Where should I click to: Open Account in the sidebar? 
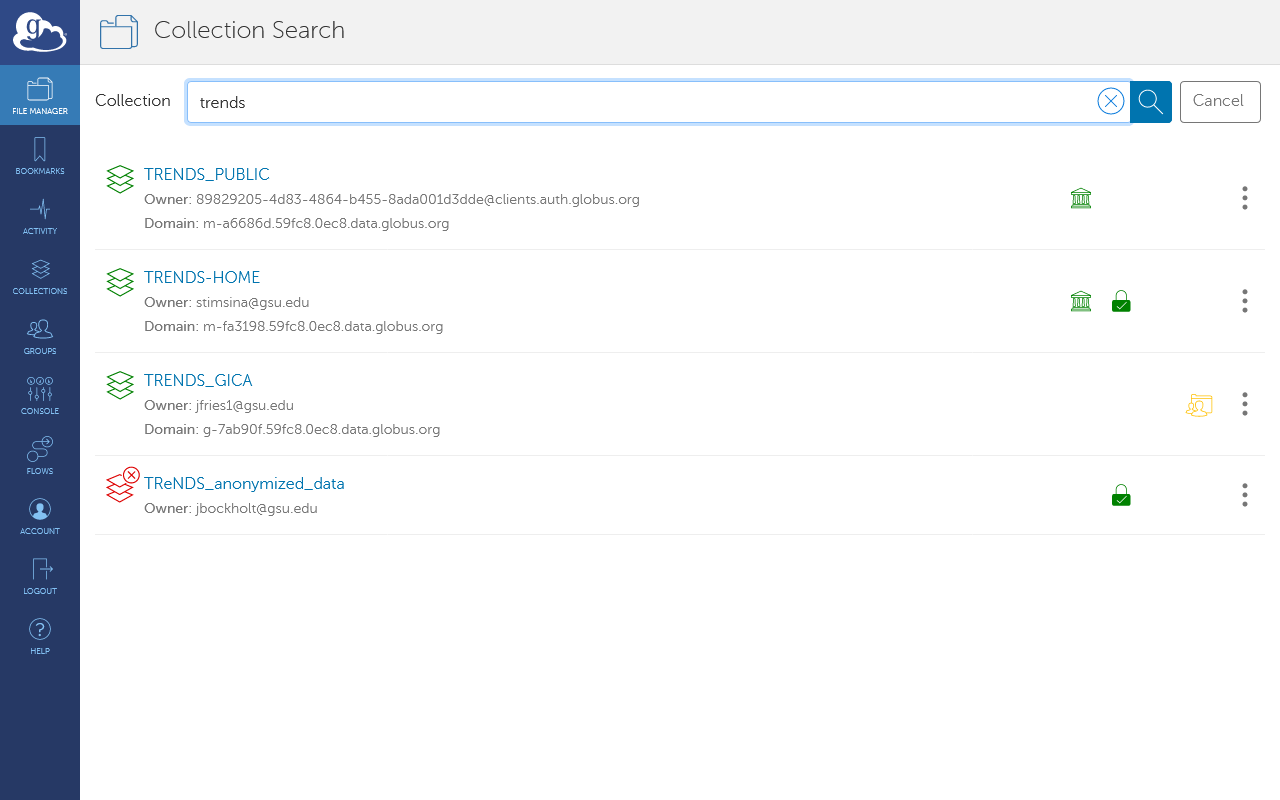pos(40,516)
